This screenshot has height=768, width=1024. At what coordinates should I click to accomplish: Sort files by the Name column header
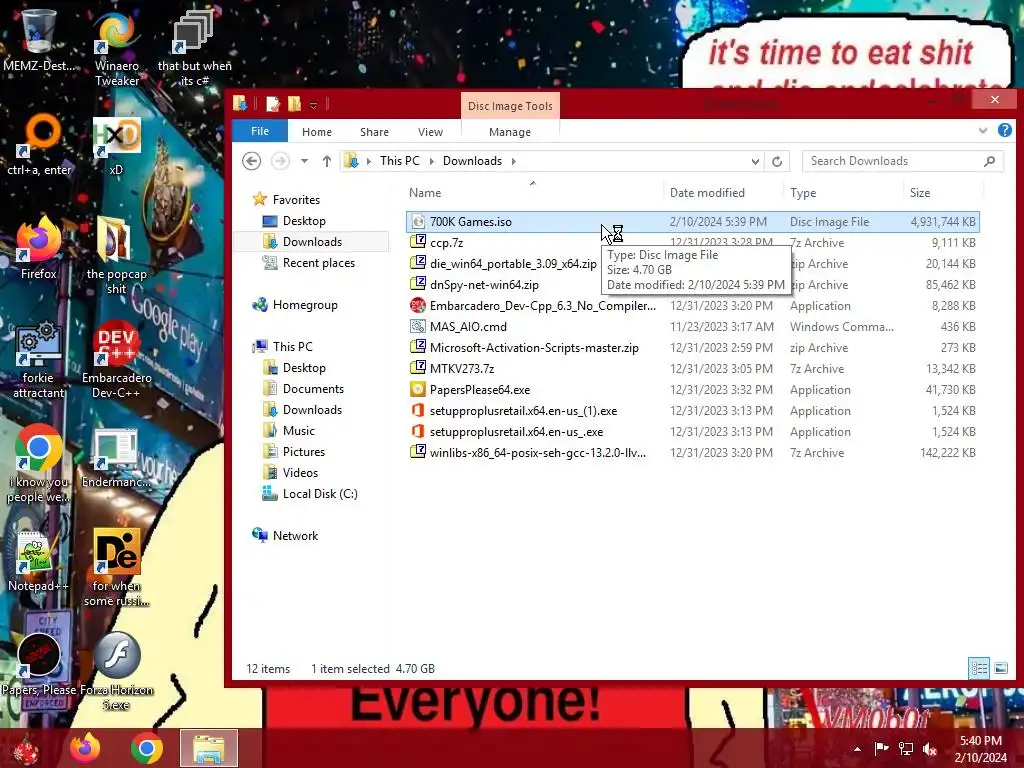tap(533, 193)
